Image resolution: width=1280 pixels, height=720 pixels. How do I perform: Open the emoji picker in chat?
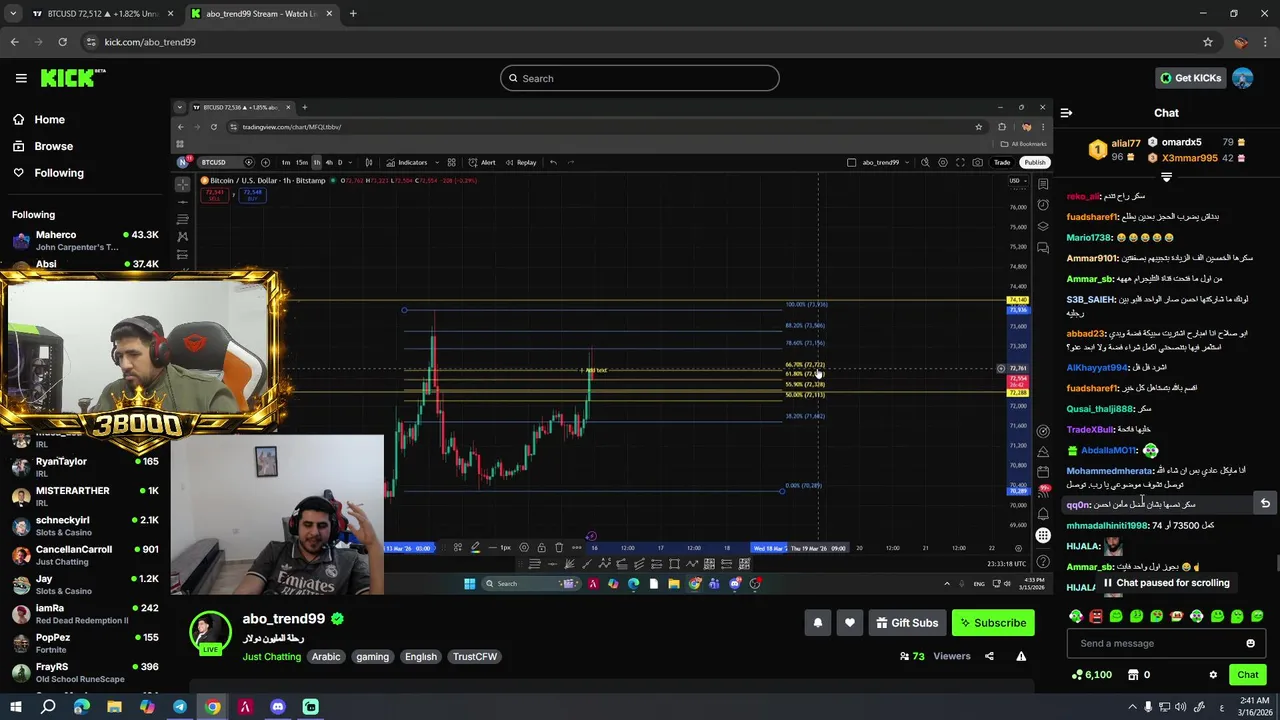(1250, 643)
